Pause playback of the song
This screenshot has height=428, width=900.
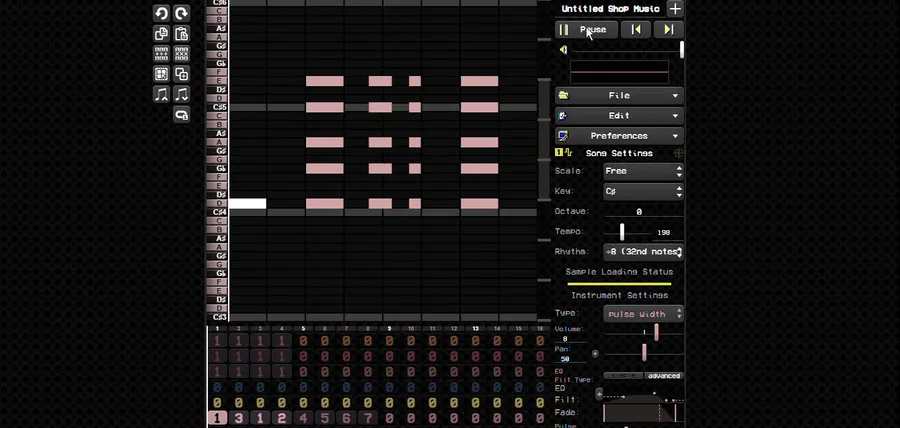pyautogui.click(x=586, y=30)
